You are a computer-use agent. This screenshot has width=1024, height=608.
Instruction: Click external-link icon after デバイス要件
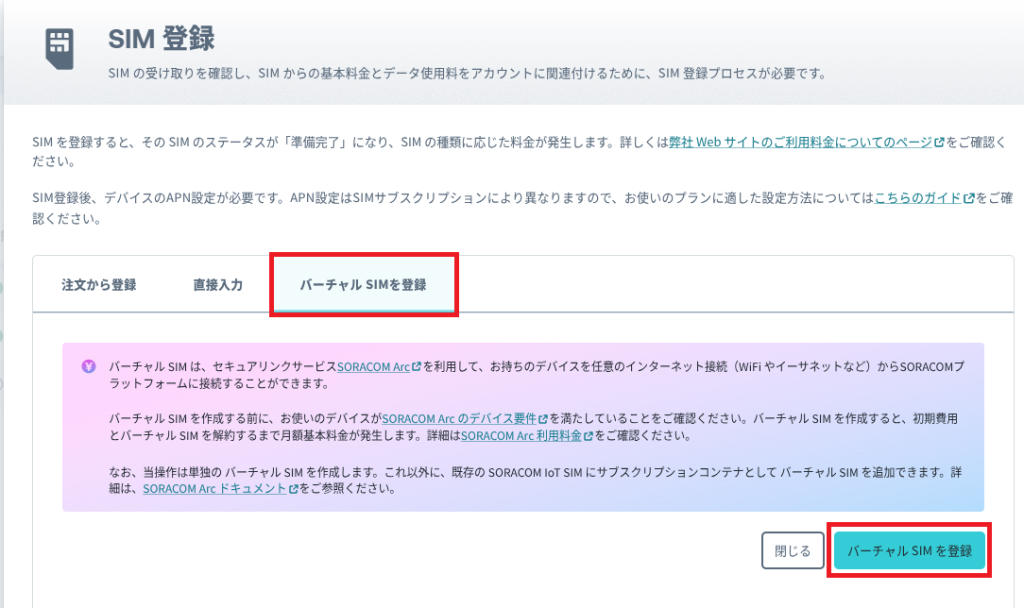543,416
